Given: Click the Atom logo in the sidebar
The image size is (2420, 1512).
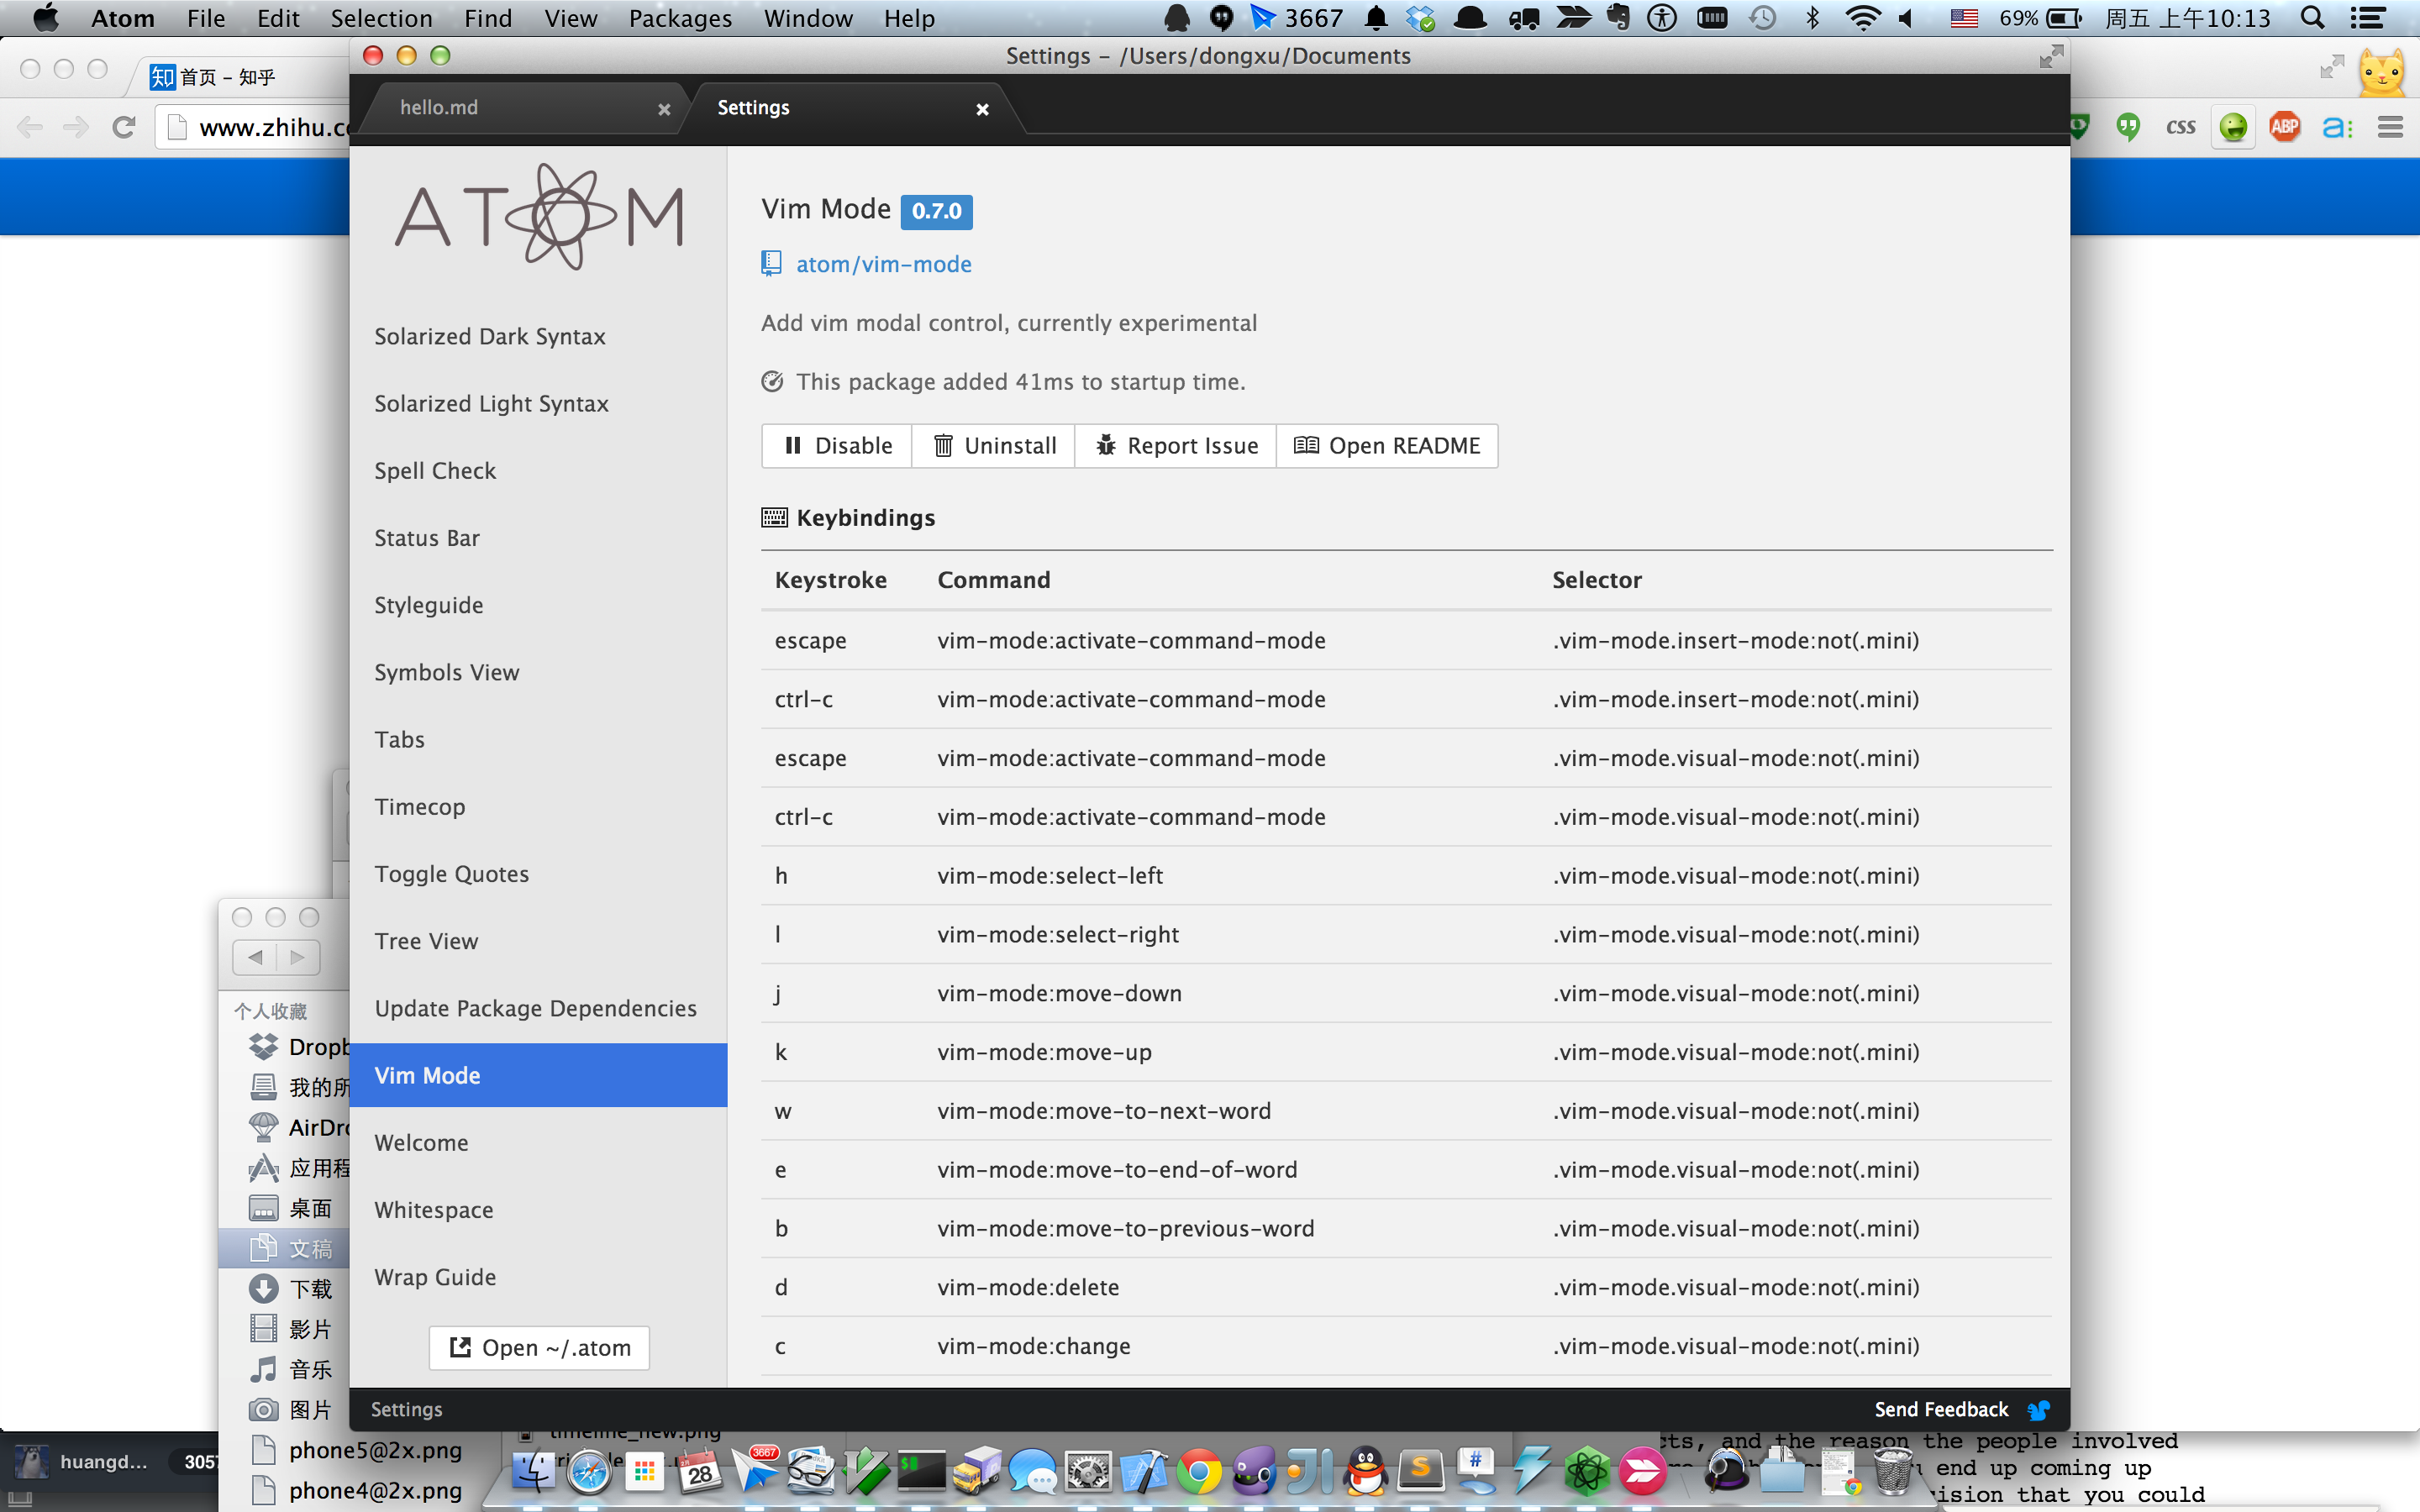Looking at the screenshot, I should [x=539, y=217].
